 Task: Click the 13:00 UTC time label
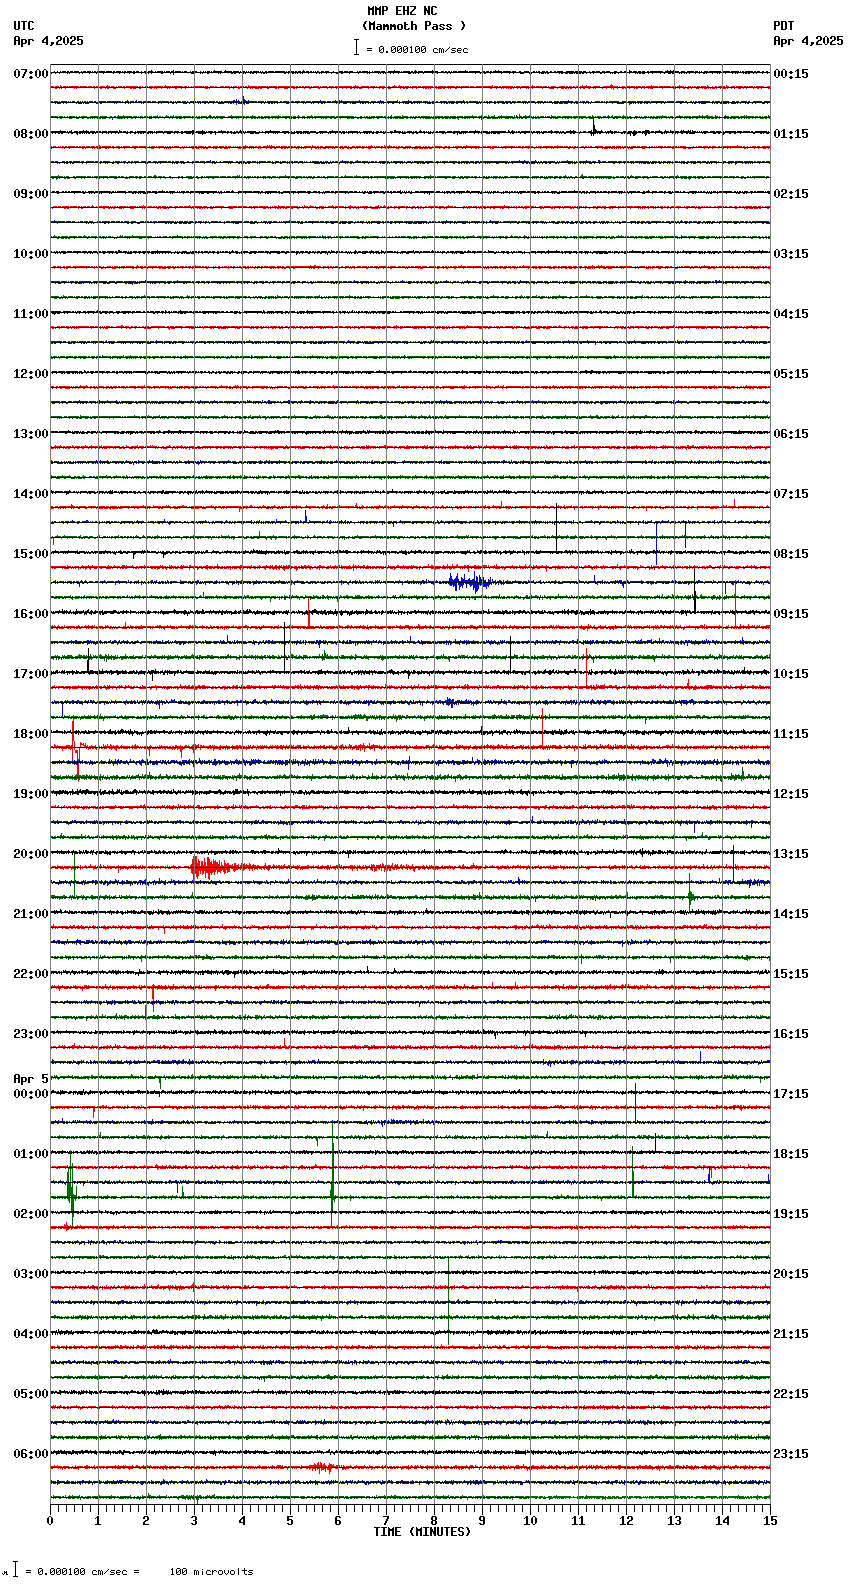pos(30,434)
